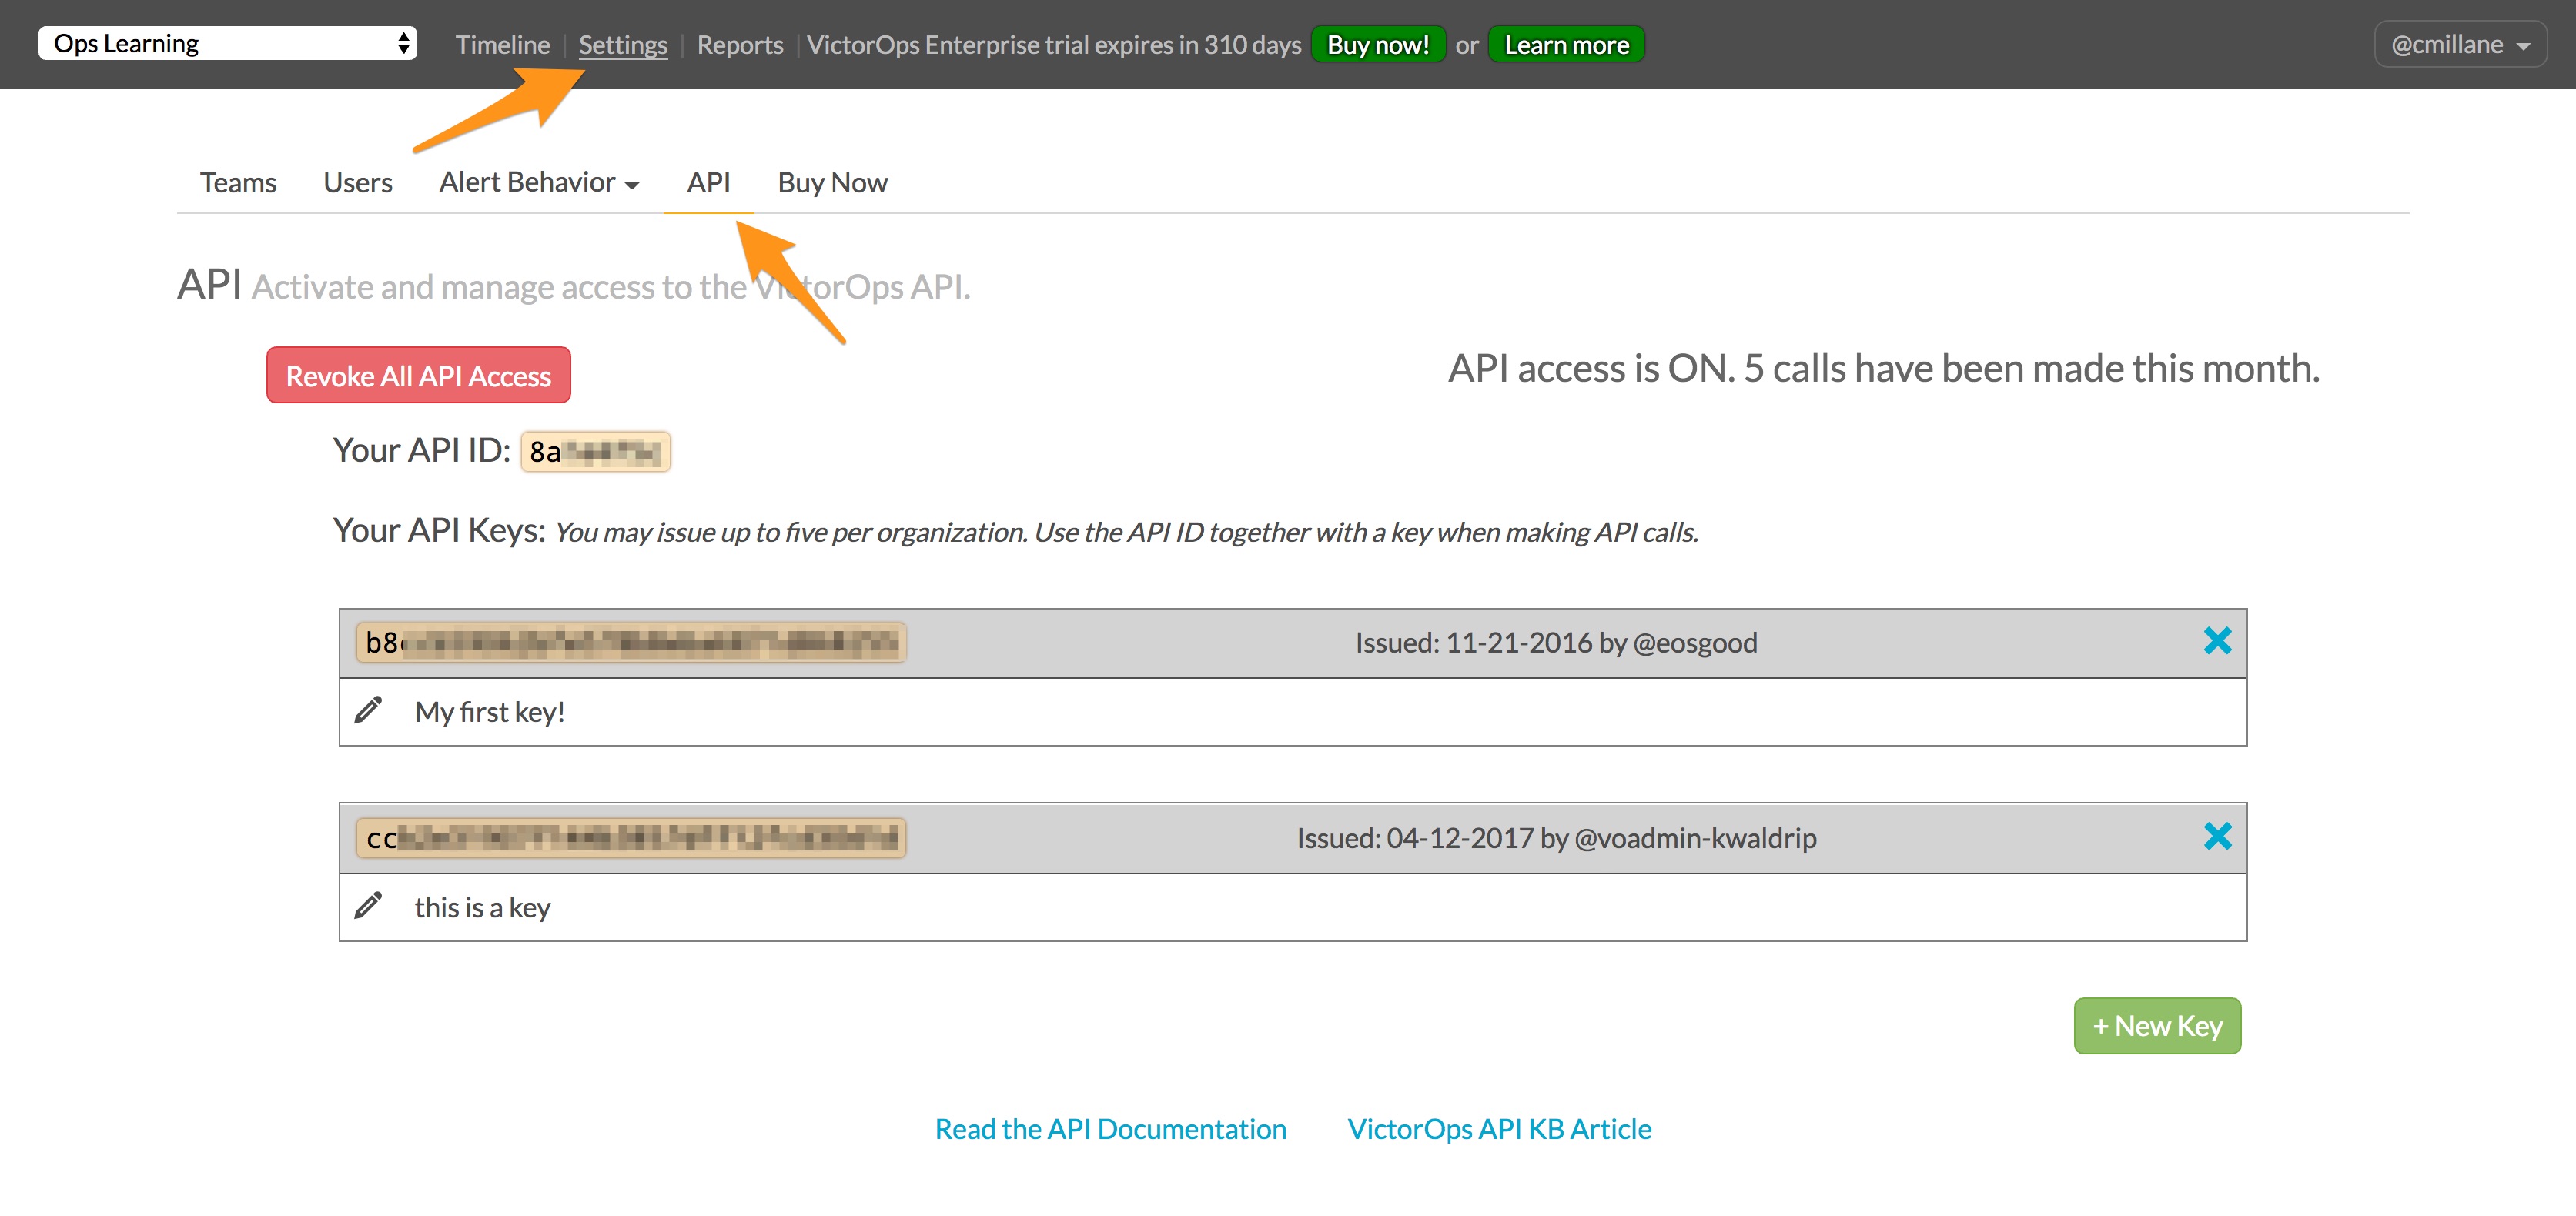
Task: Open the Ops Learning organization selector
Action: click(x=227, y=43)
